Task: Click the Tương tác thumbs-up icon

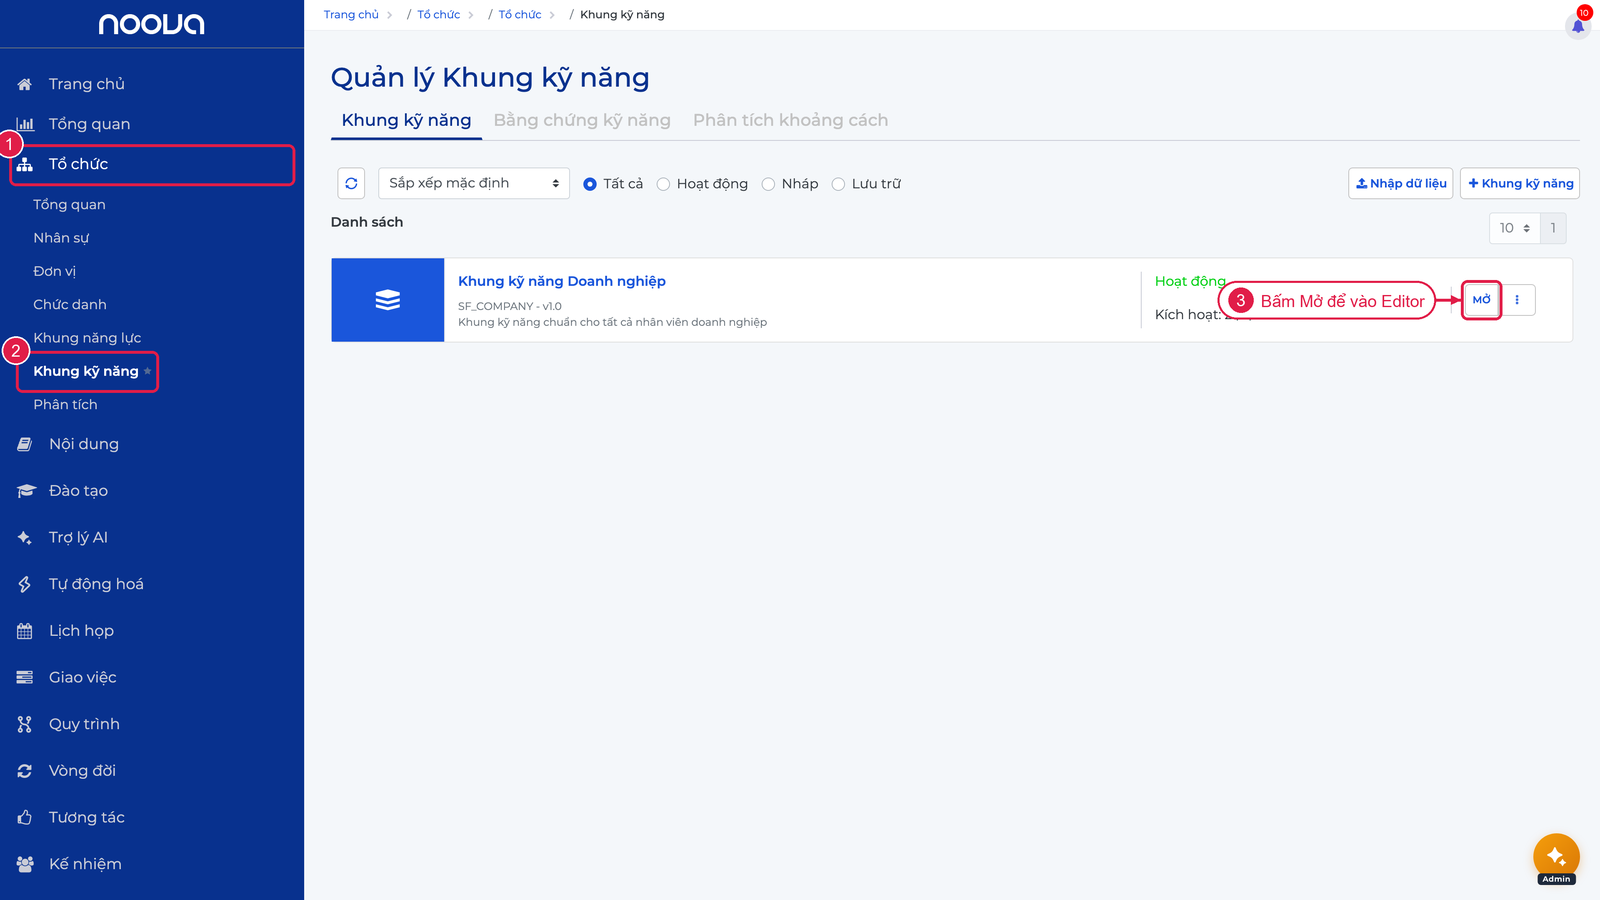Action: coord(25,818)
